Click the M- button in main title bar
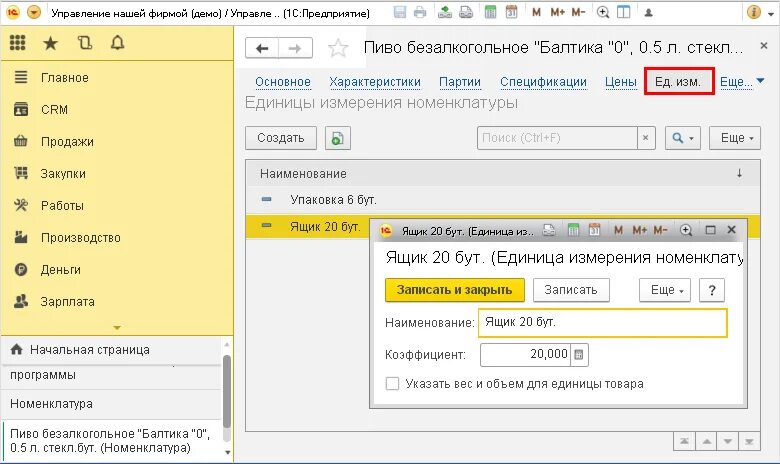Image resolution: width=780 pixels, height=464 pixels. click(x=578, y=12)
